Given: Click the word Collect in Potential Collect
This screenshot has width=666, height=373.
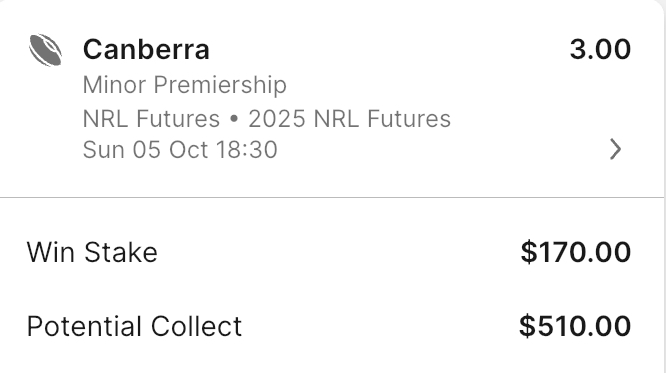Looking at the screenshot, I should click(196, 326).
